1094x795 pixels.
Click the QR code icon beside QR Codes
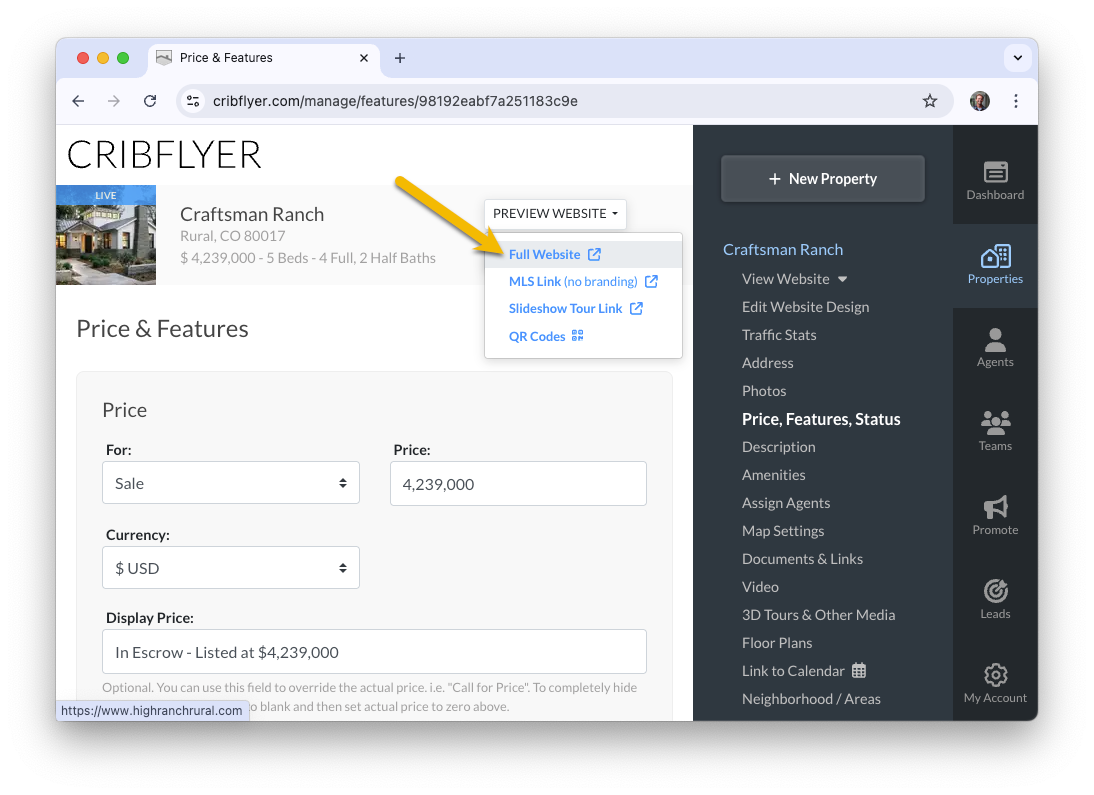pos(578,336)
